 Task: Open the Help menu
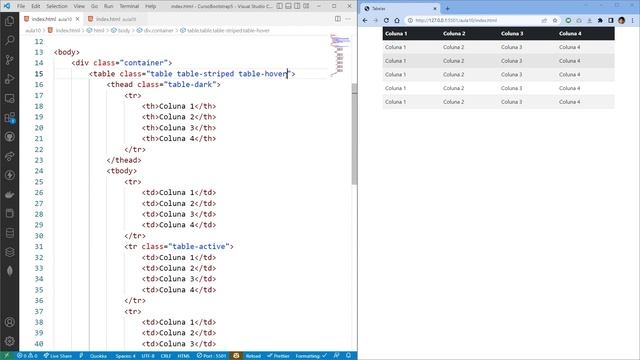tap(151, 6)
